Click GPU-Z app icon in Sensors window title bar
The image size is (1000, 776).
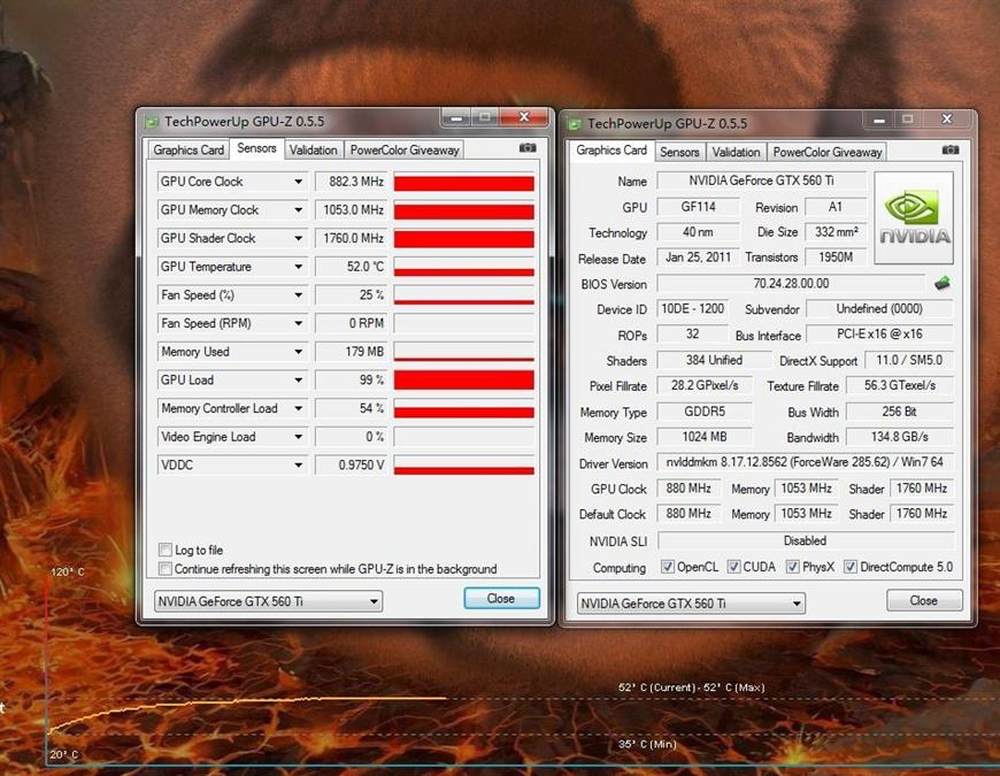click(152, 122)
